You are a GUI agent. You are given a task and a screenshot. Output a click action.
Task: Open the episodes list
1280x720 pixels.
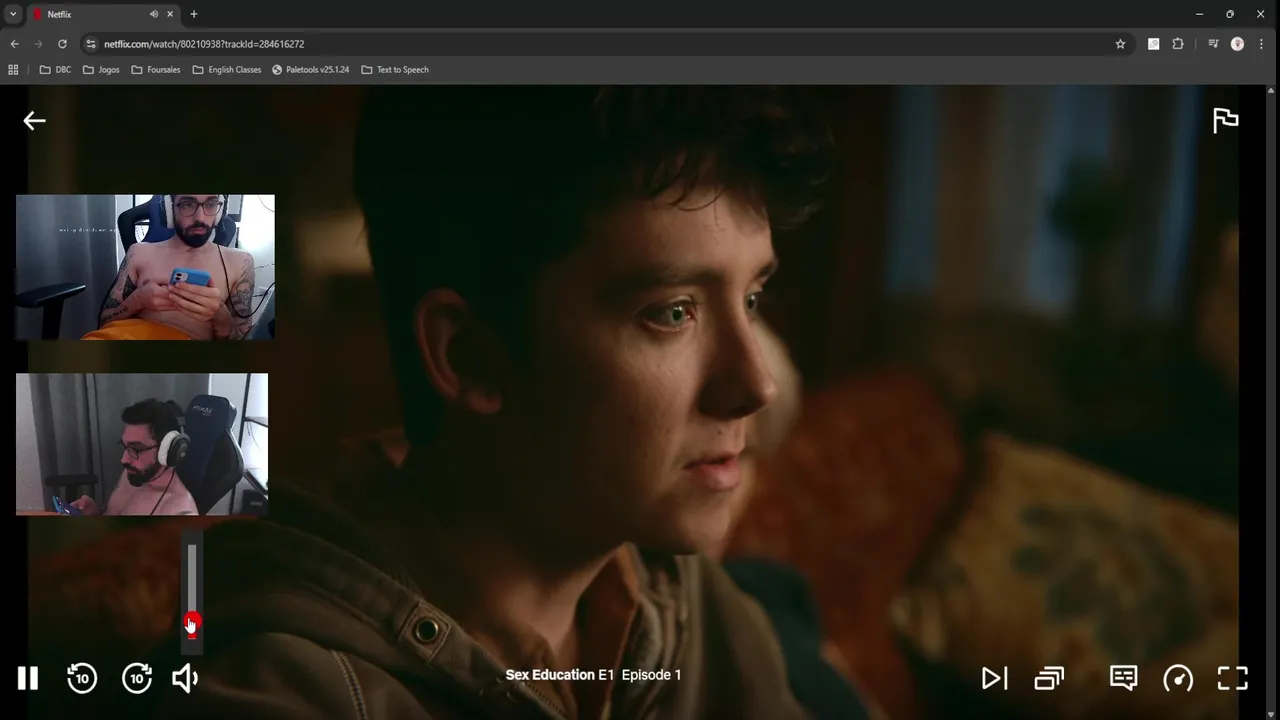click(1049, 678)
